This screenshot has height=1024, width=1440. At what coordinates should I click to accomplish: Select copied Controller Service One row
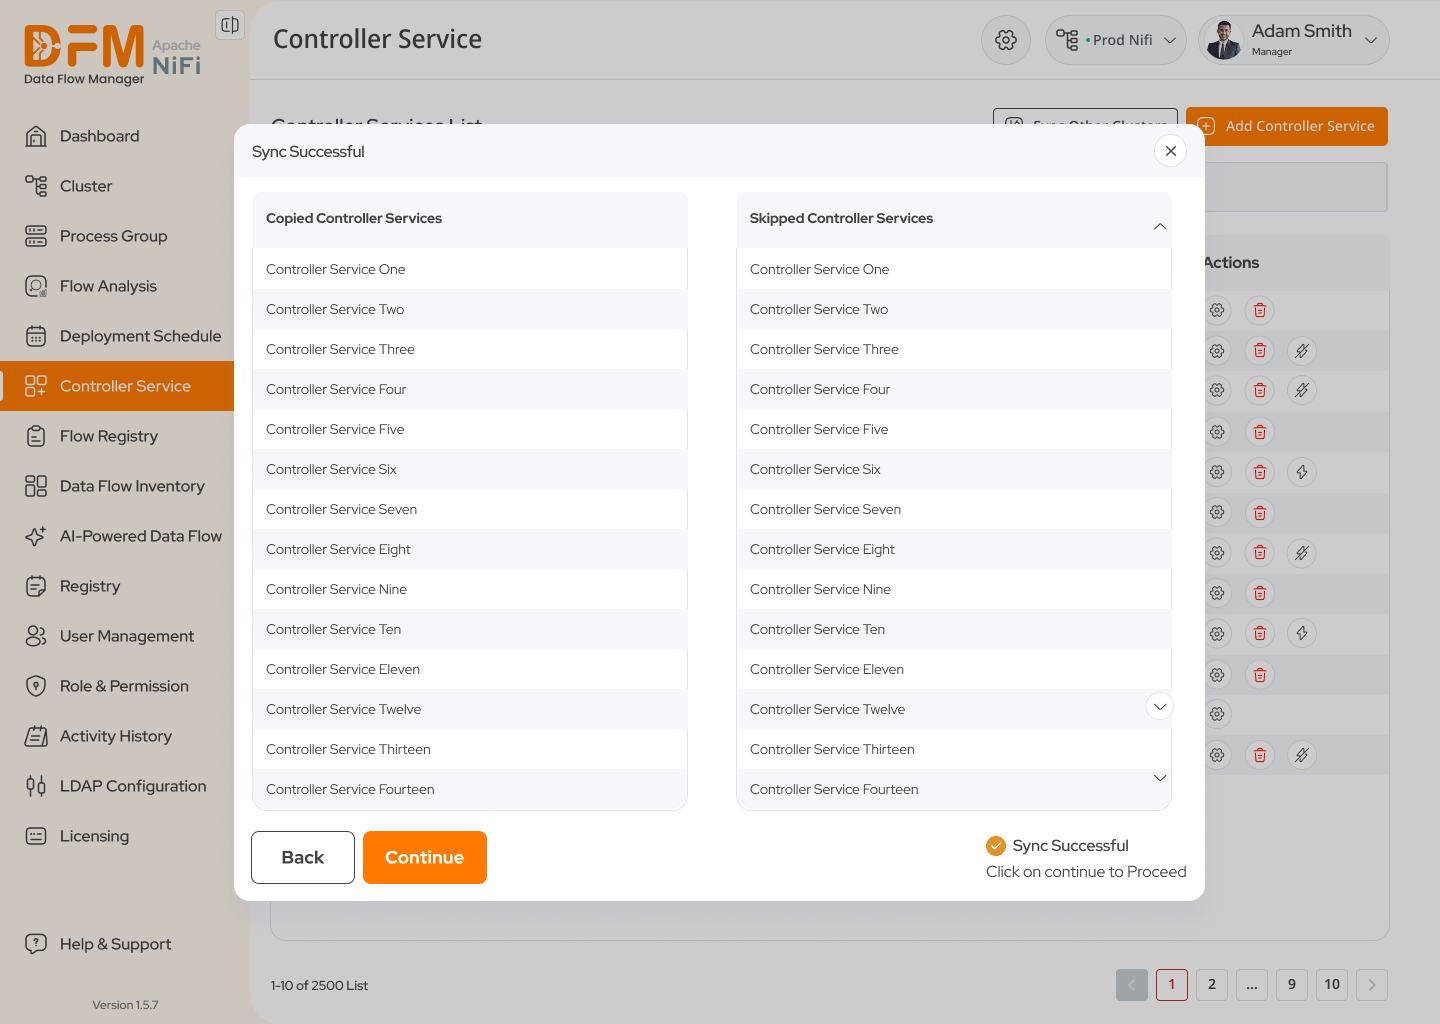(470, 269)
